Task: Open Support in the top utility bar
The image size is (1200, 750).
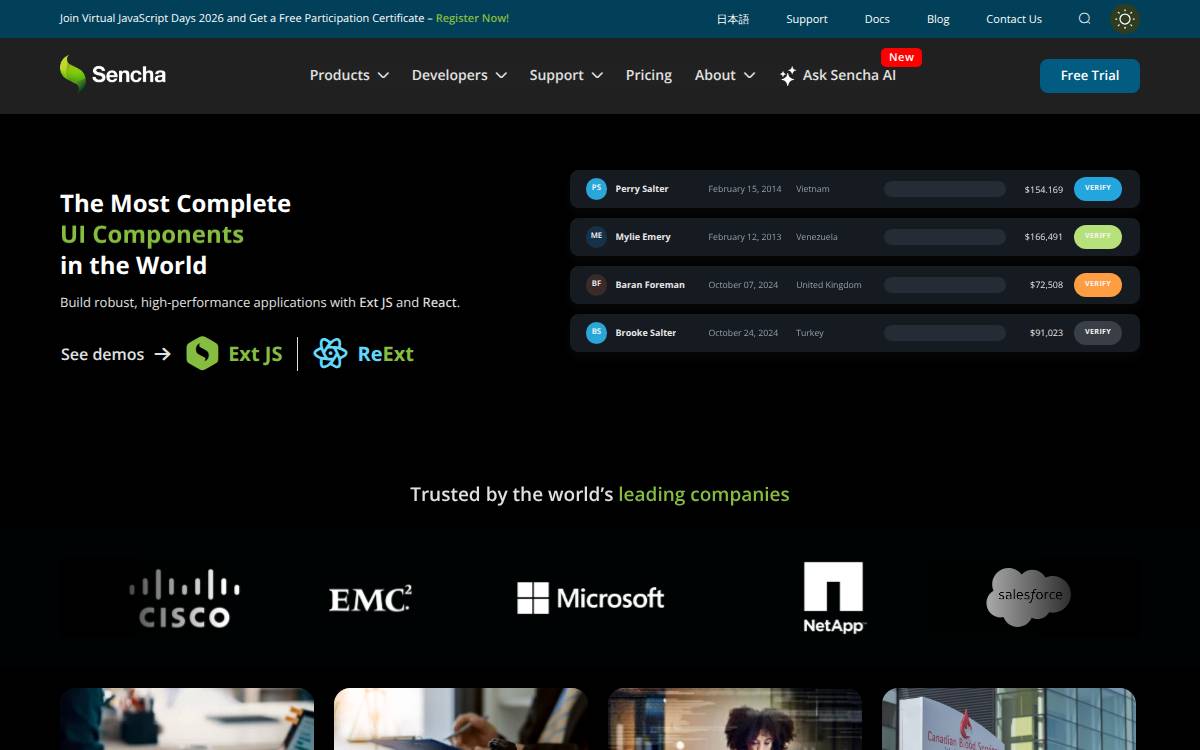Action: [x=806, y=19]
